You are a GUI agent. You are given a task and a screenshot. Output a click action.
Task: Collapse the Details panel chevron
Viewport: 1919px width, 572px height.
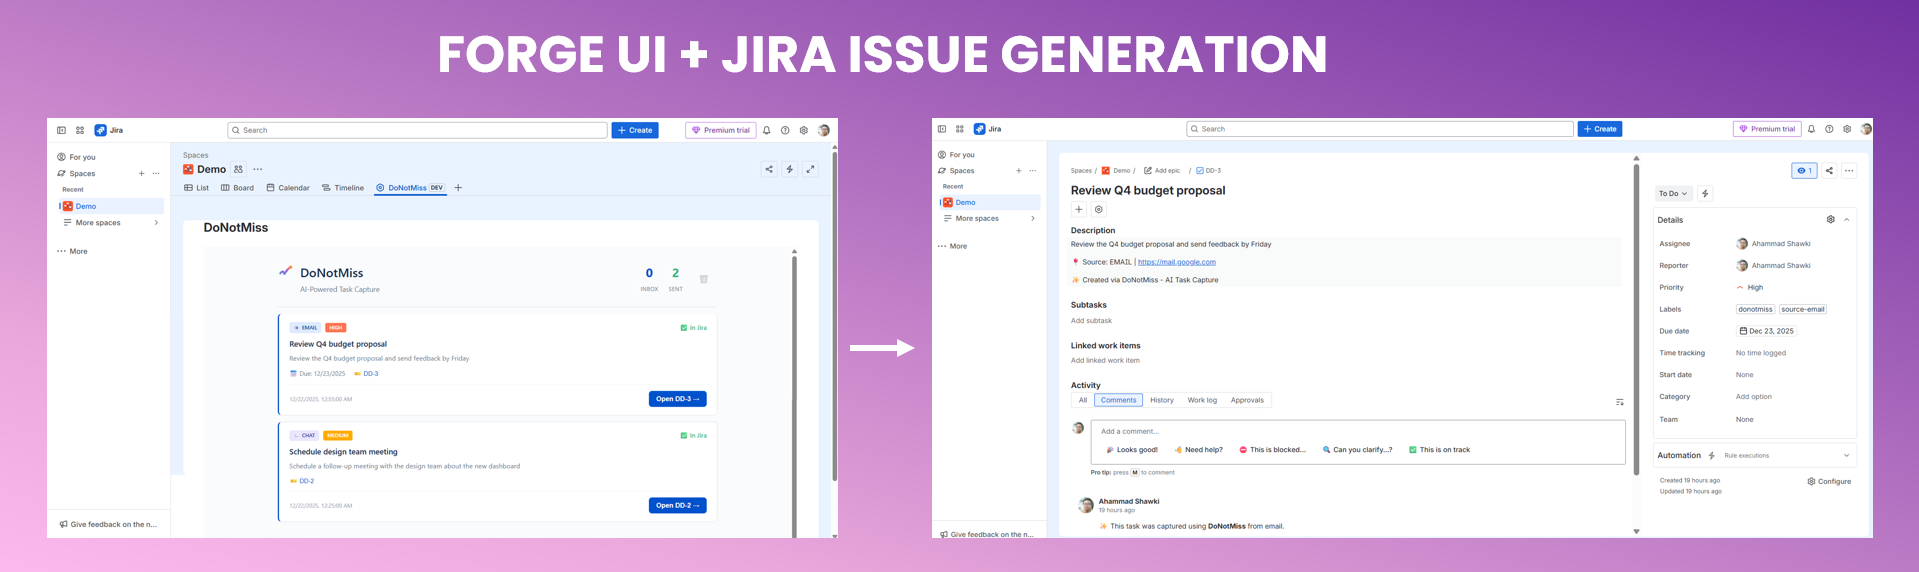pos(1847,219)
